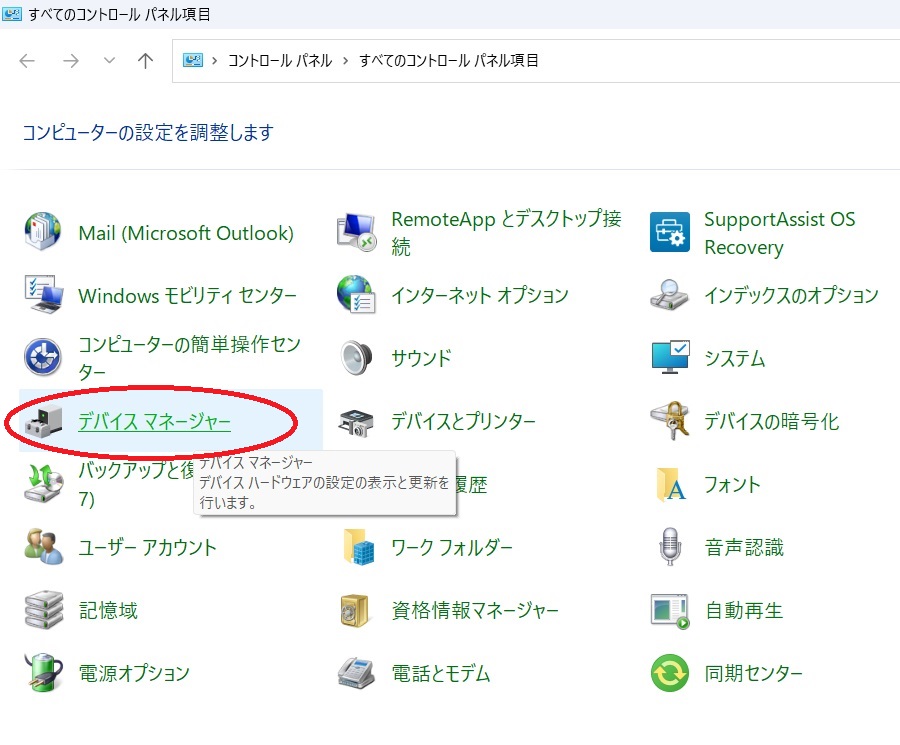900x745 pixels.
Task: Go up one level with up arrow
Action: (145, 60)
